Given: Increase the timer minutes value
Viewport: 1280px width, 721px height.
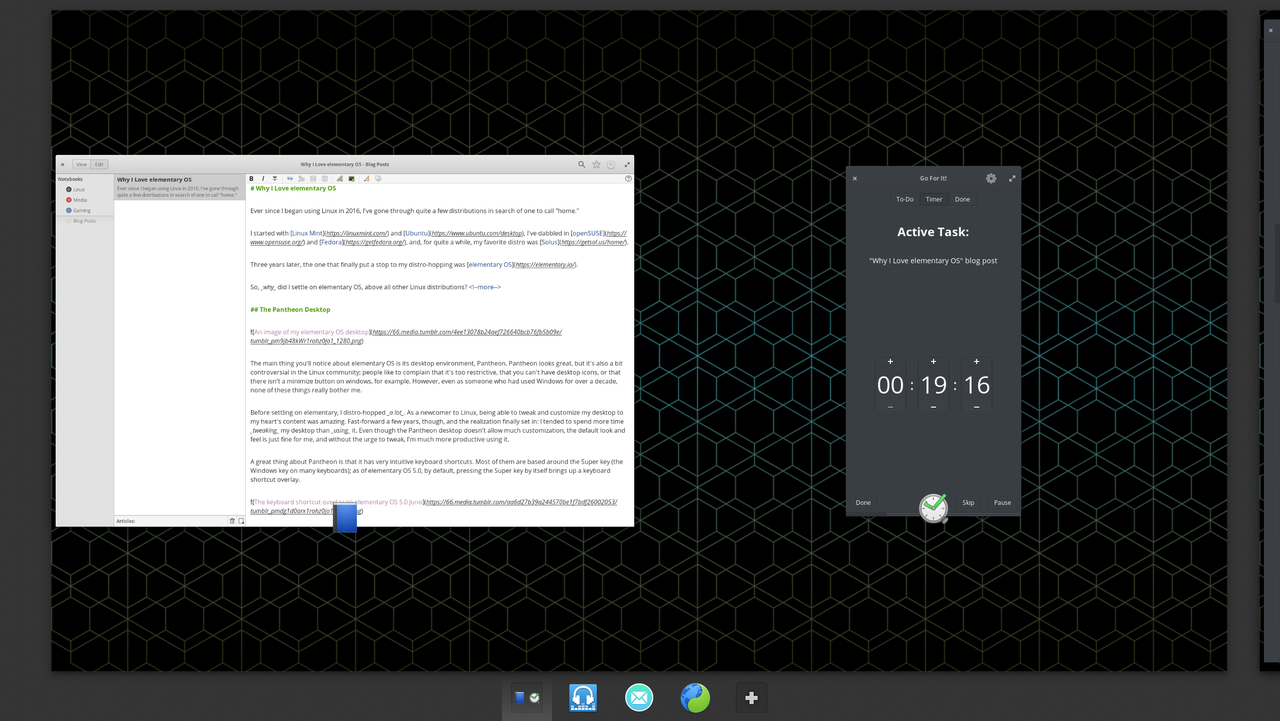Looking at the screenshot, I should [x=934, y=362].
